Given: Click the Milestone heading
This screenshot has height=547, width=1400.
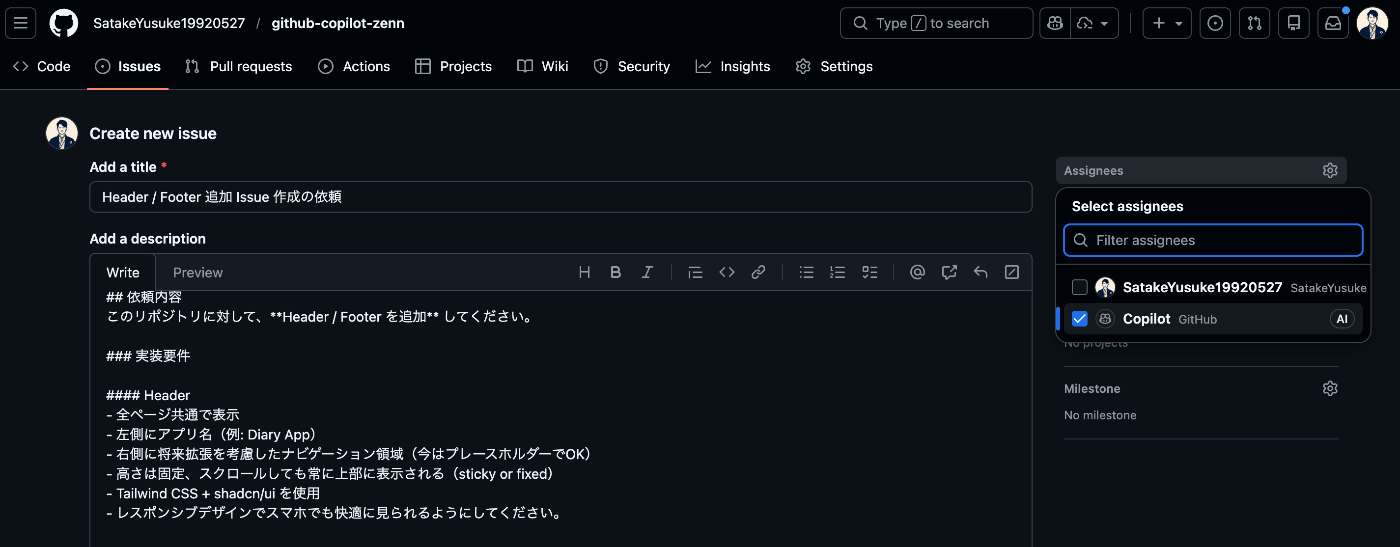Looking at the screenshot, I should coord(1092,388).
